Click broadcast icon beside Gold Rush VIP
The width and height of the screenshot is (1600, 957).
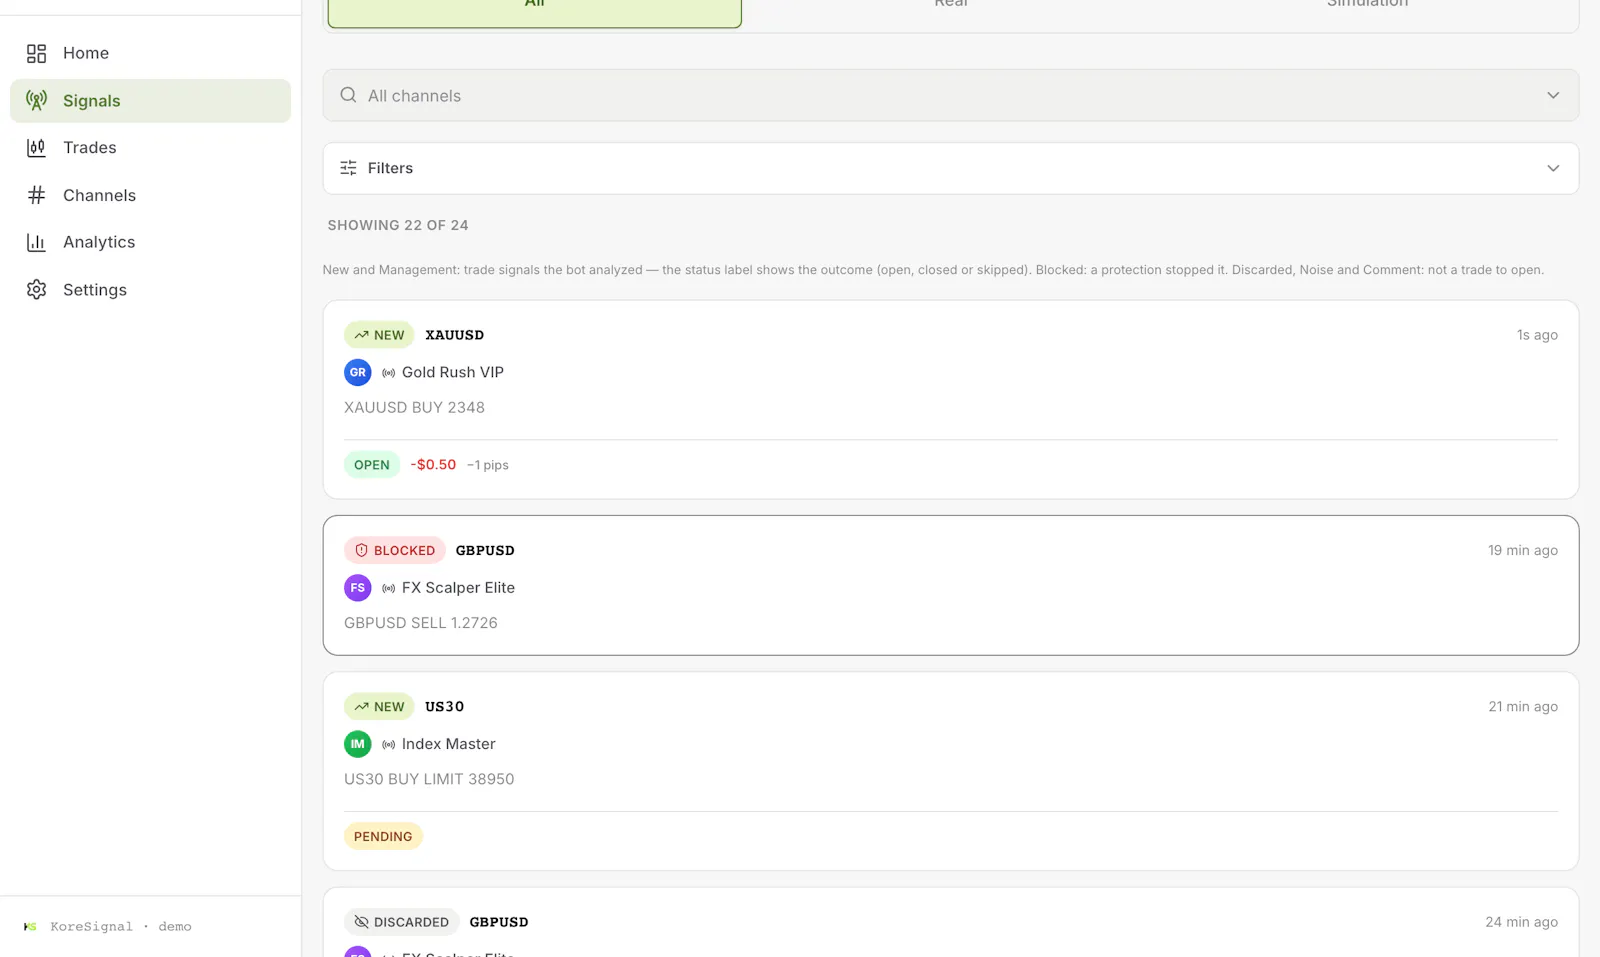pos(389,373)
